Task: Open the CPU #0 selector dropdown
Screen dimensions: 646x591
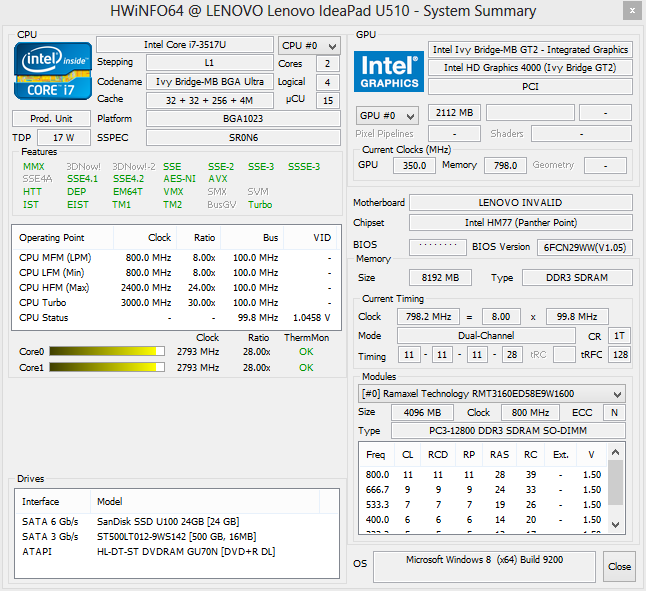Action: [x=309, y=46]
